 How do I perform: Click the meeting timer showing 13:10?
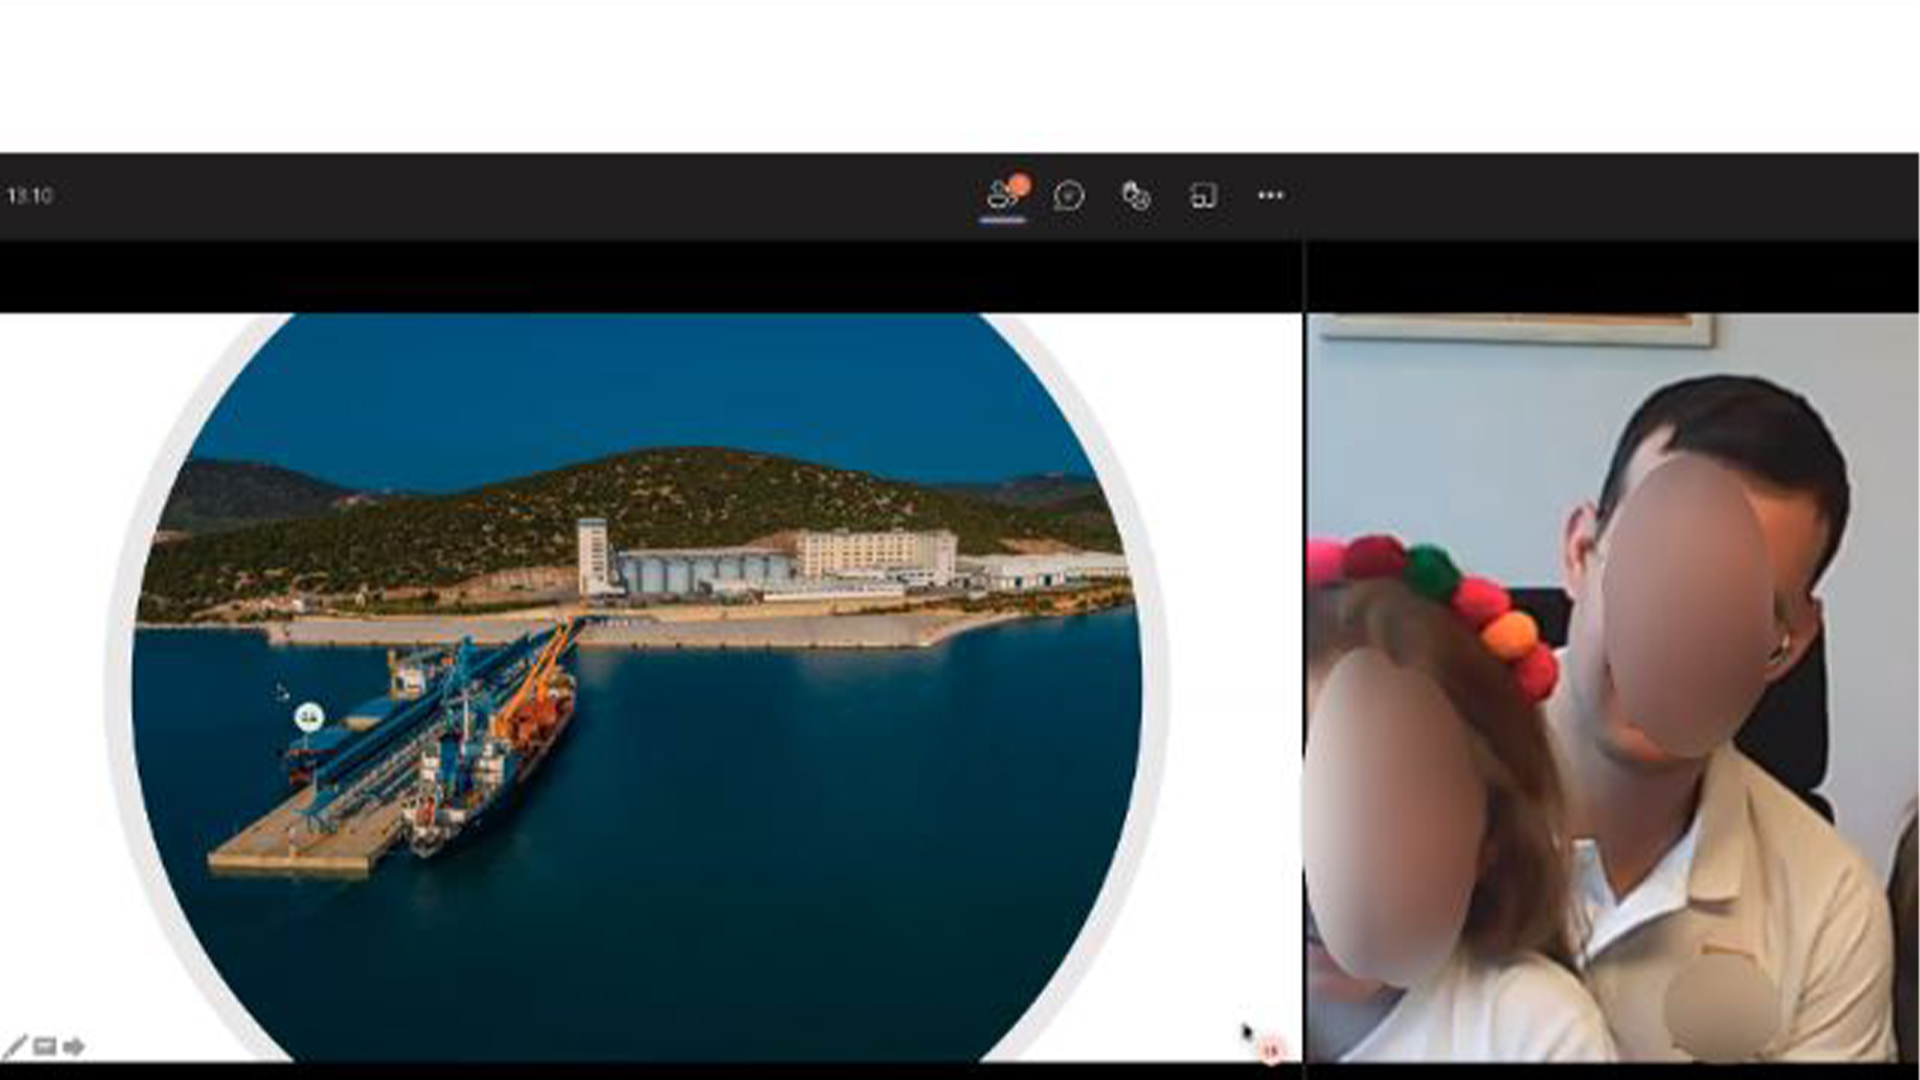click(29, 196)
